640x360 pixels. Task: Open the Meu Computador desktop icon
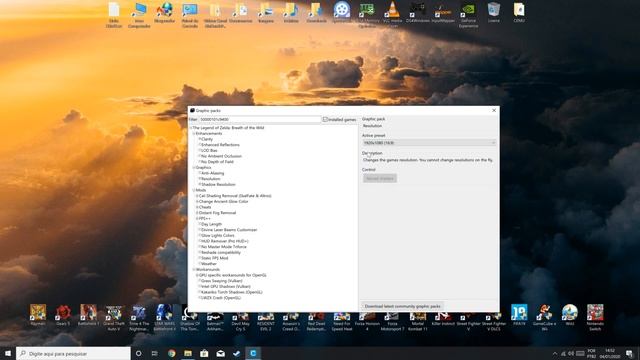139,14
